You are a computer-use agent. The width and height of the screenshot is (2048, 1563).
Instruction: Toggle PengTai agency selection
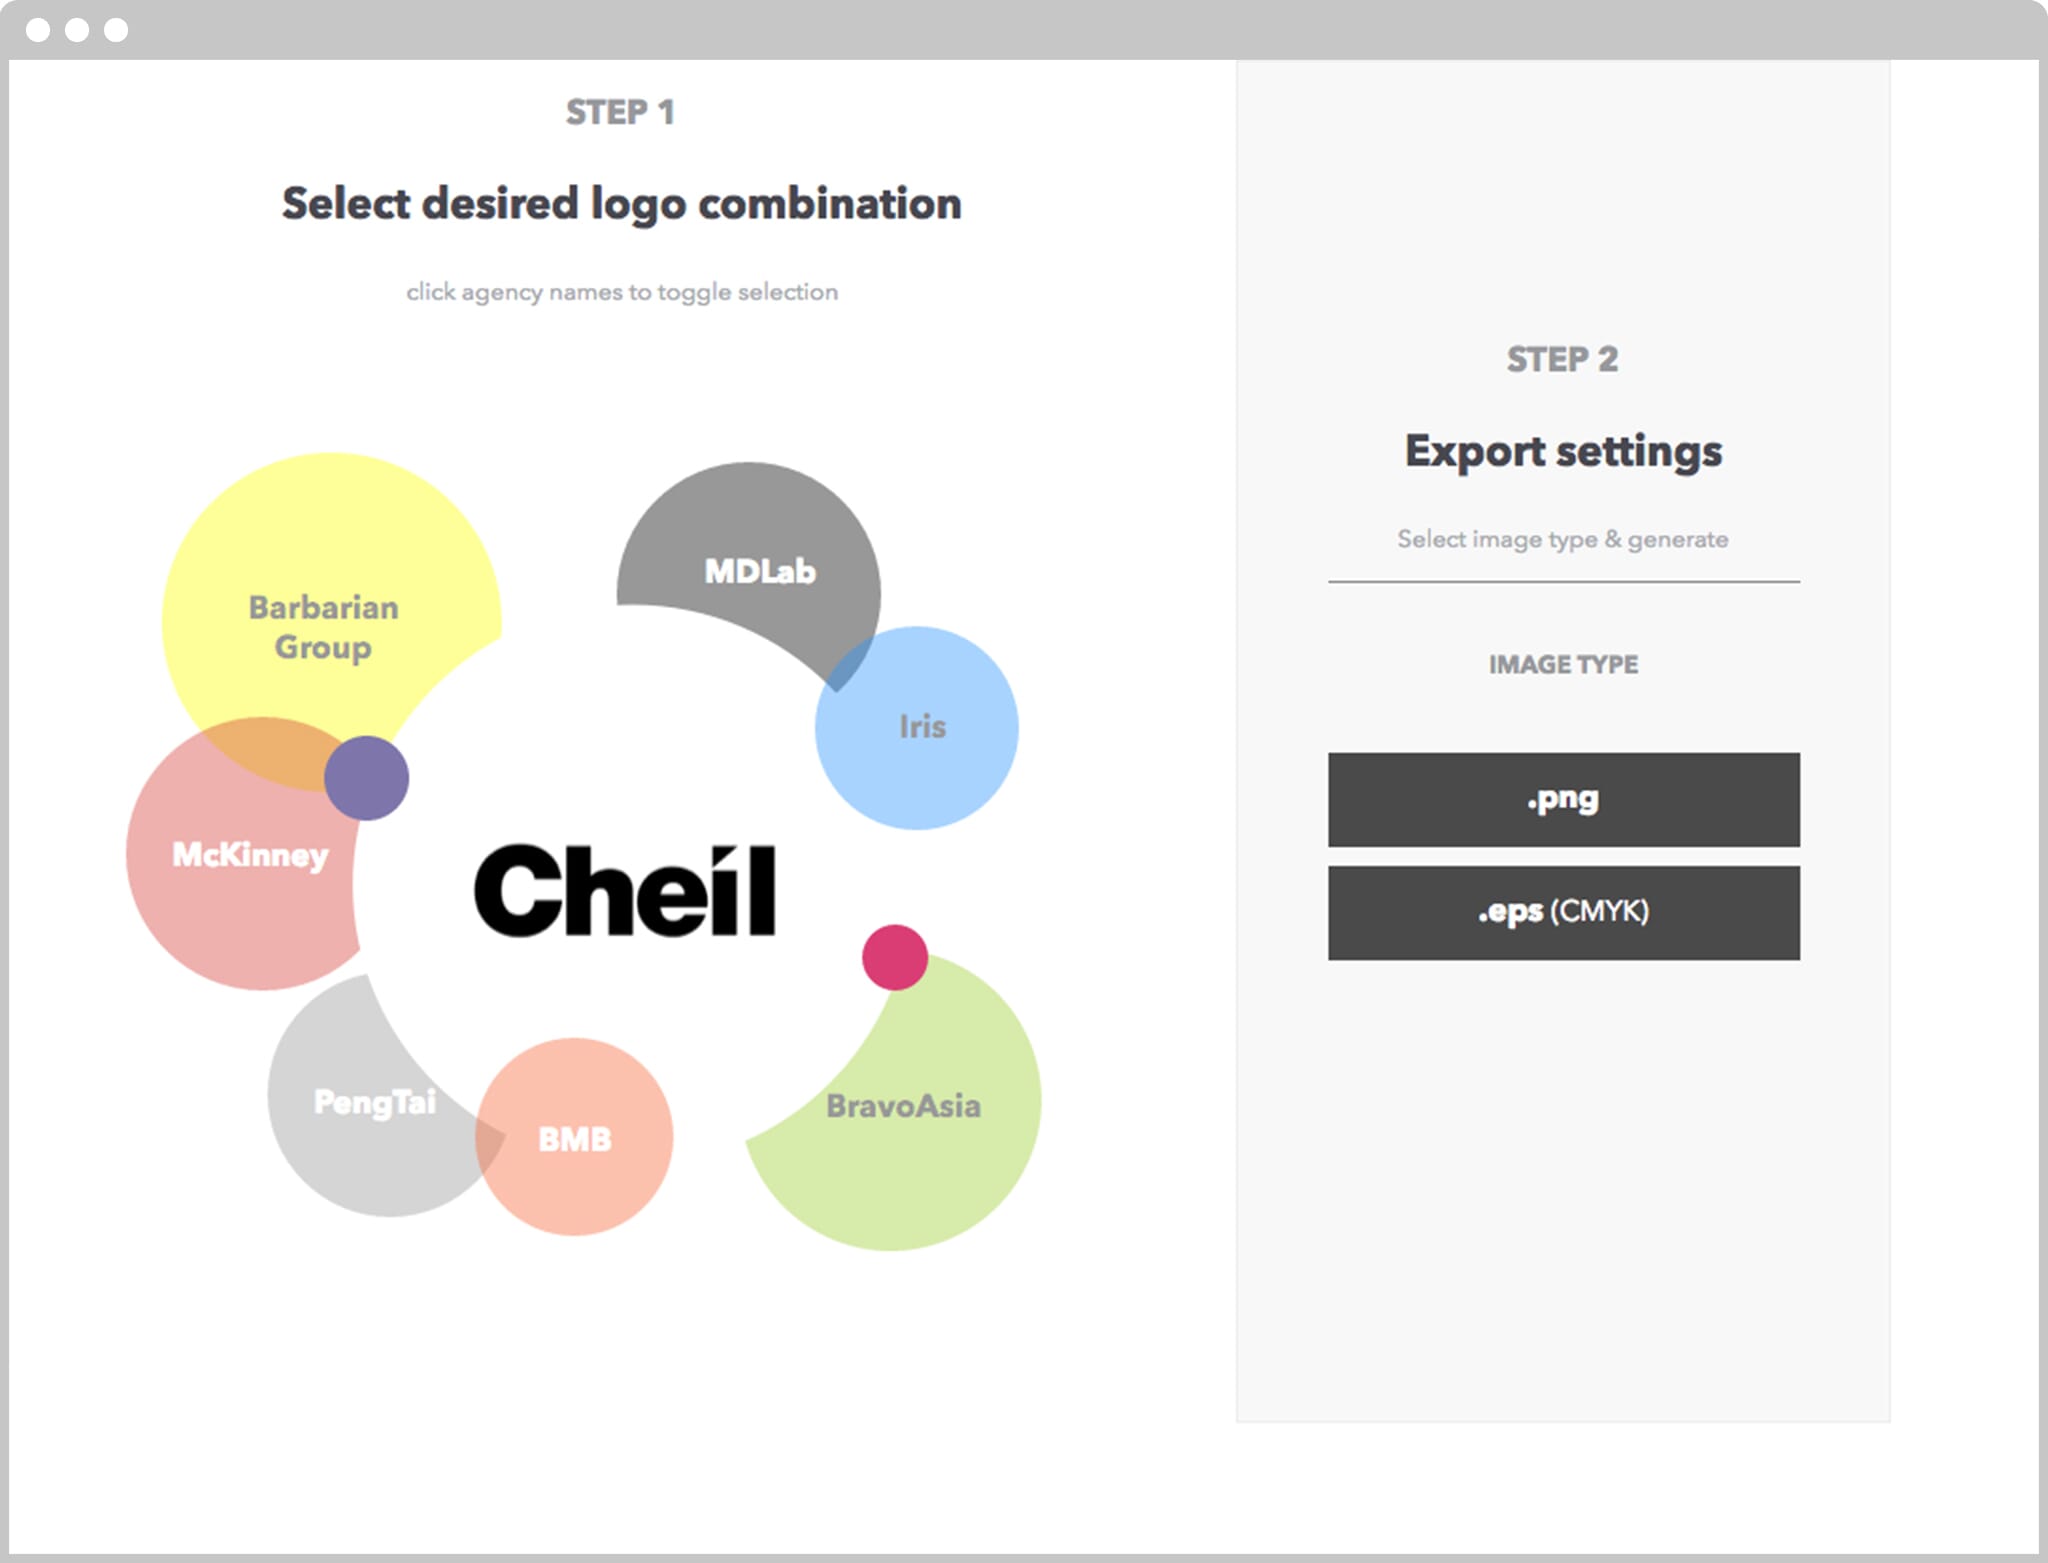click(x=375, y=1102)
